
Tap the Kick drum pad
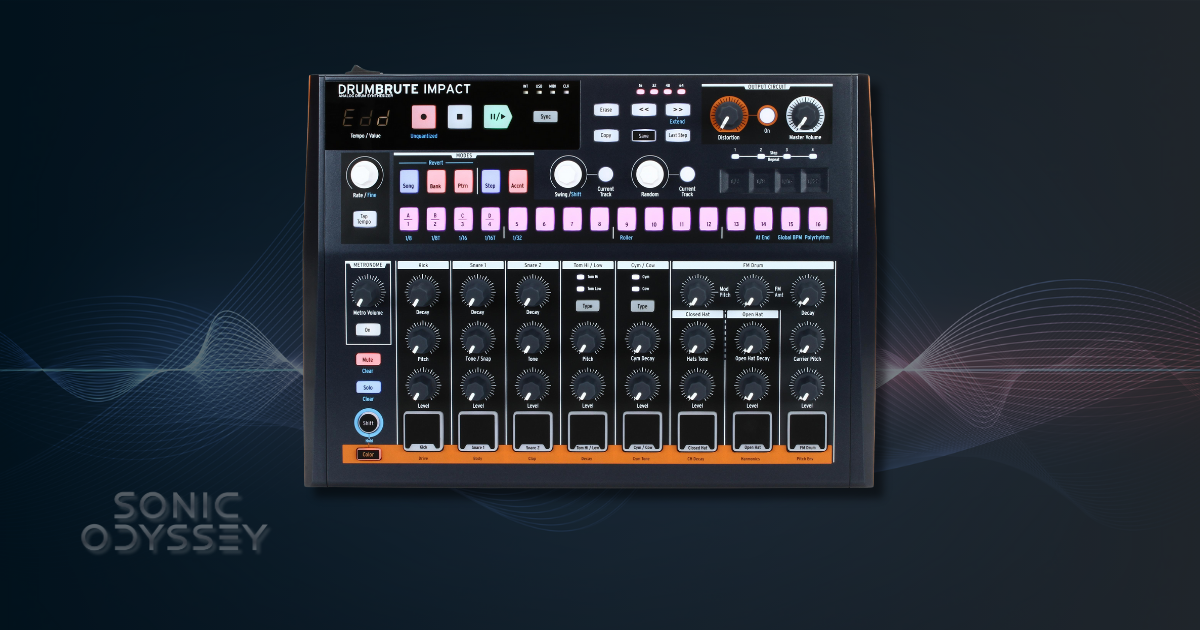click(422, 432)
